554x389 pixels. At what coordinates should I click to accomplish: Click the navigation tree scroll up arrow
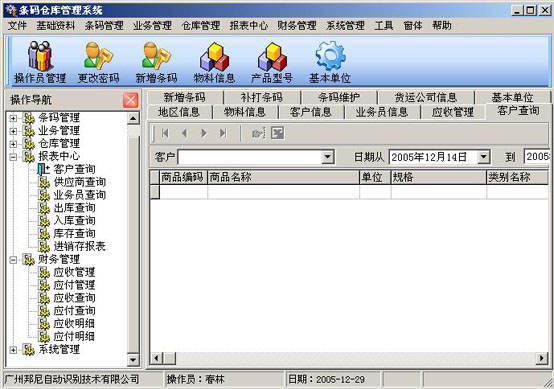pos(133,118)
